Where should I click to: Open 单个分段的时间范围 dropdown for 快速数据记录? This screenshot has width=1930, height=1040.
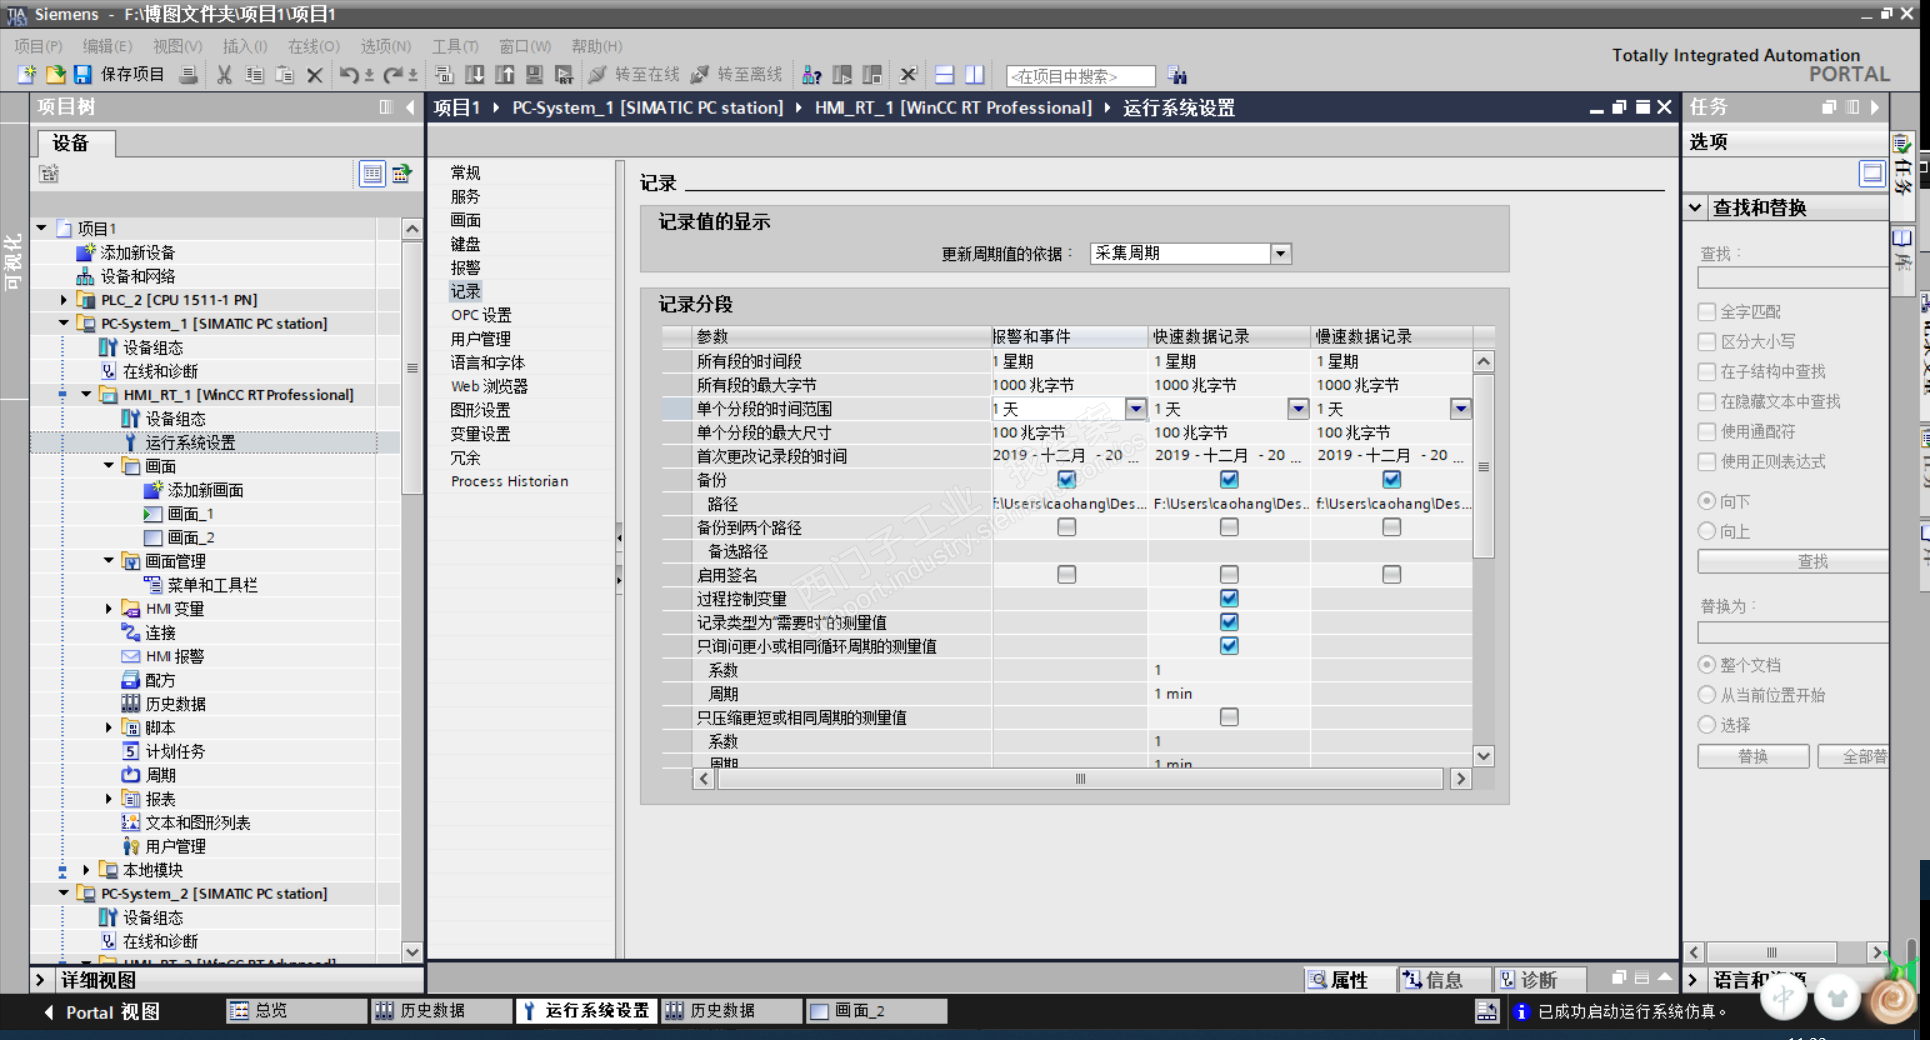[x=1297, y=408]
